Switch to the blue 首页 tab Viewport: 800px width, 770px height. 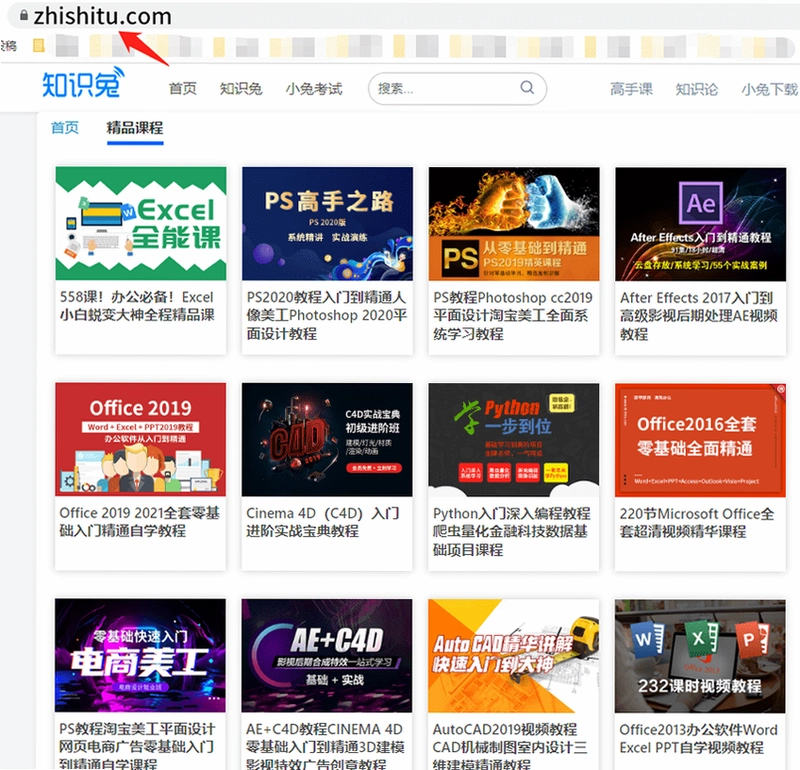(65, 128)
